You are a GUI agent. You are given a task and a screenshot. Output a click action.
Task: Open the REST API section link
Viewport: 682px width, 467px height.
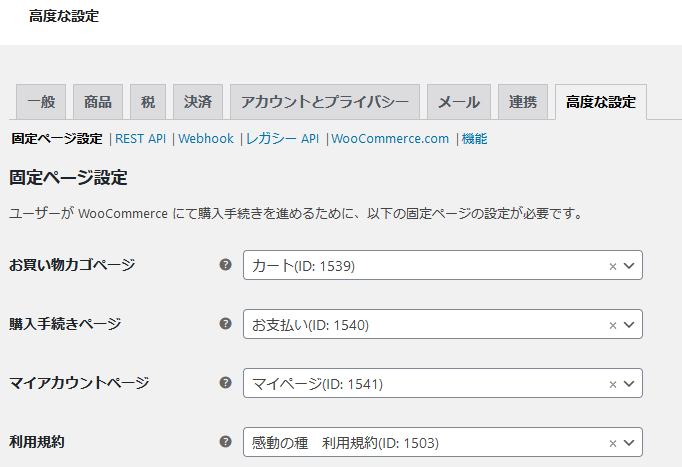(140, 139)
